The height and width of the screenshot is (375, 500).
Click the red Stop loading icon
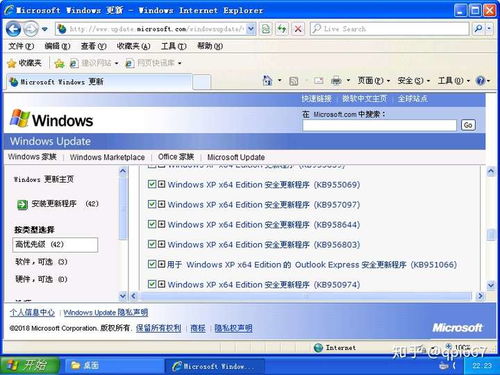pyautogui.click(x=298, y=29)
